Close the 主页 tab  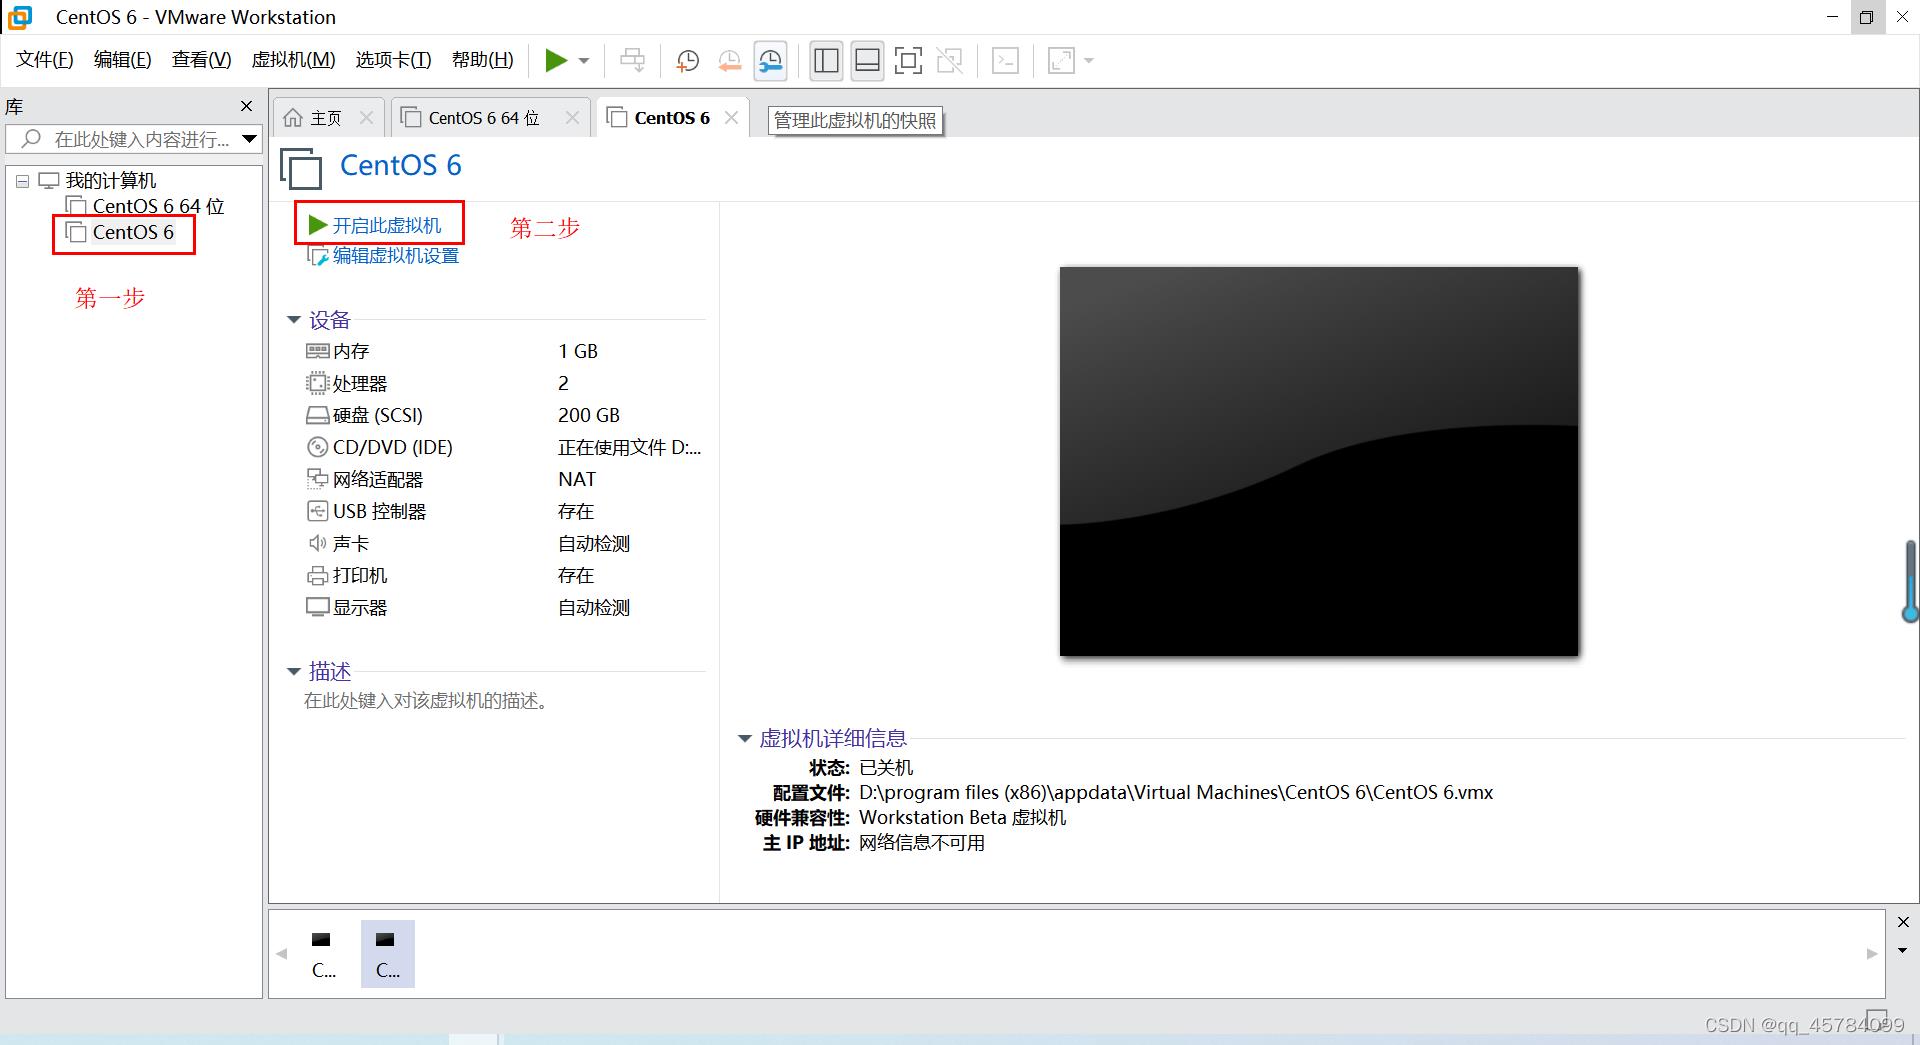click(366, 118)
